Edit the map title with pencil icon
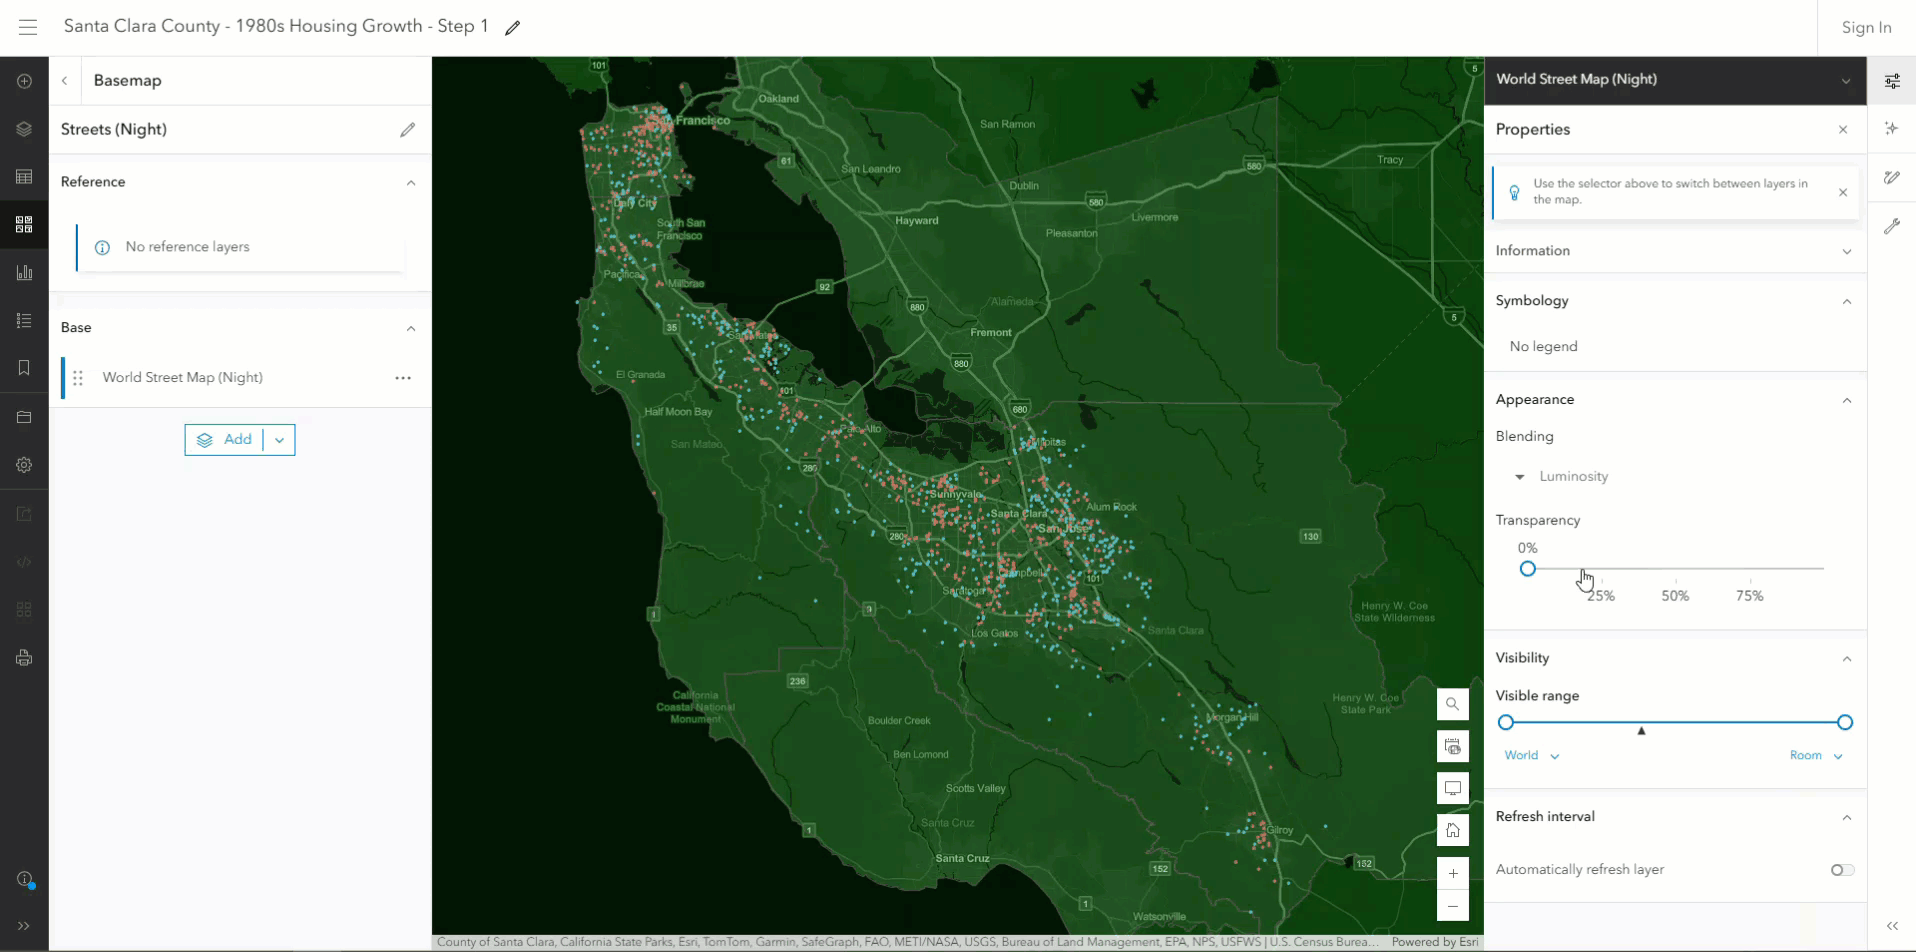 tap(512, 28)
